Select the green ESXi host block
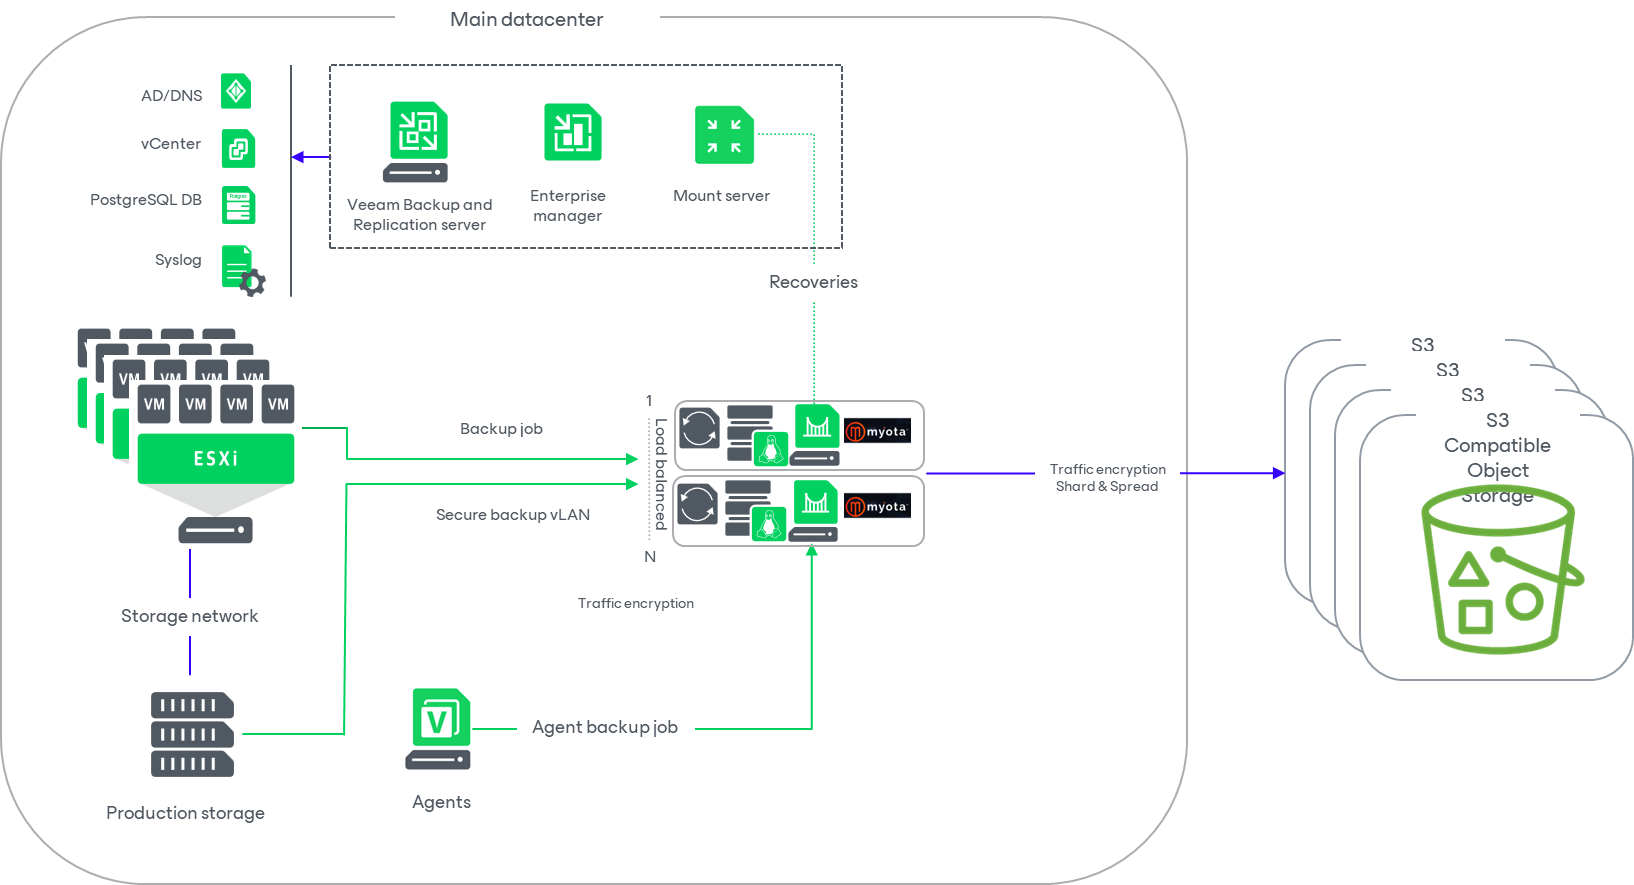 pos(216,459)
